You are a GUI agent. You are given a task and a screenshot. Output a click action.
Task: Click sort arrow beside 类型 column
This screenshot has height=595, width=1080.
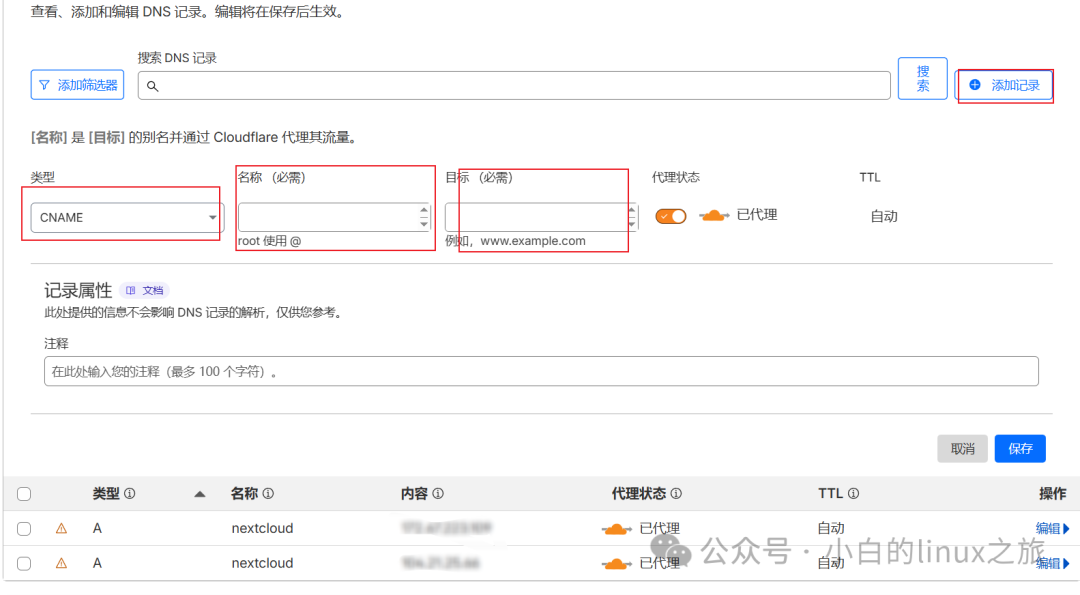pos(200,494)
